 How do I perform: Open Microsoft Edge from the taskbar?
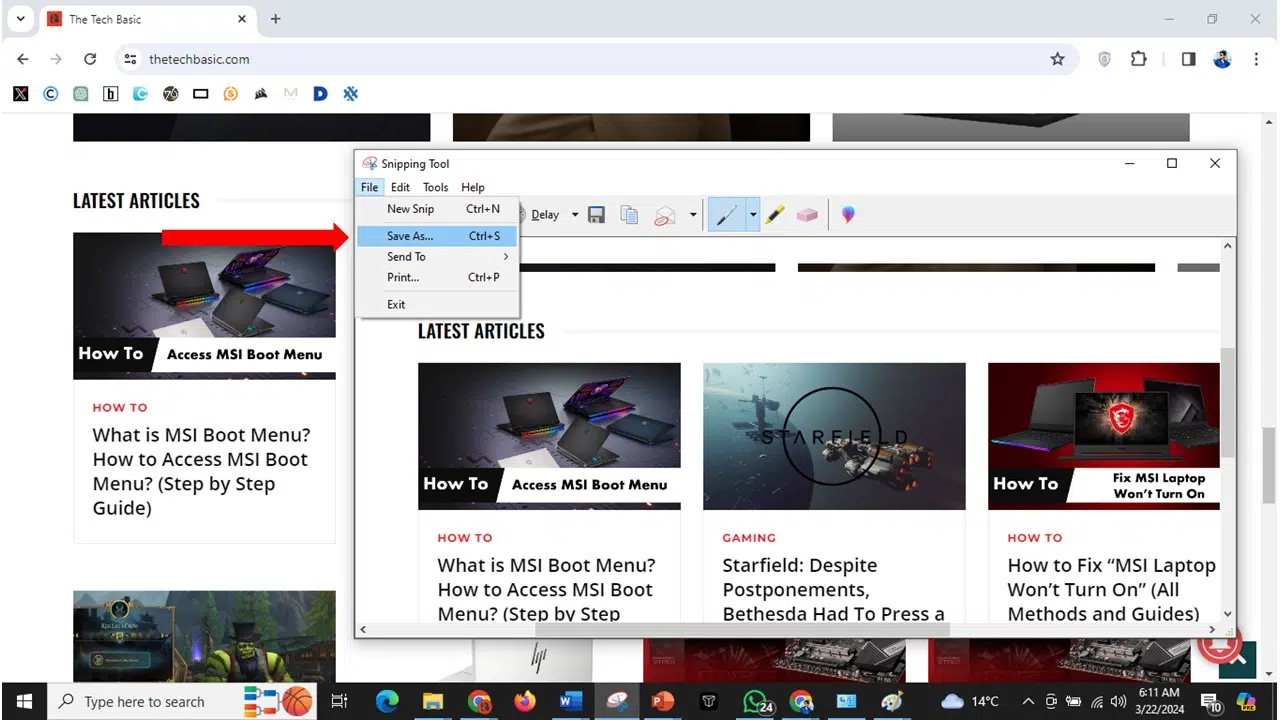pyautogui.click(x=387, y=701)
